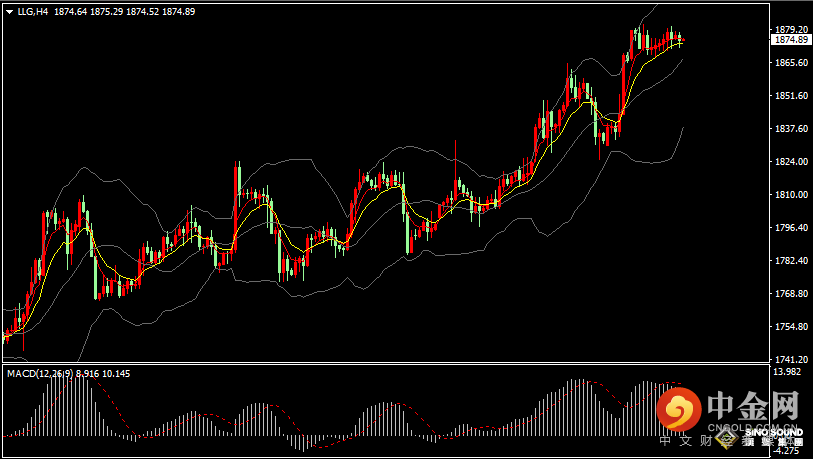Click the 1768.80 price axis label
The image size is (813, 459).
click(791, 294)
